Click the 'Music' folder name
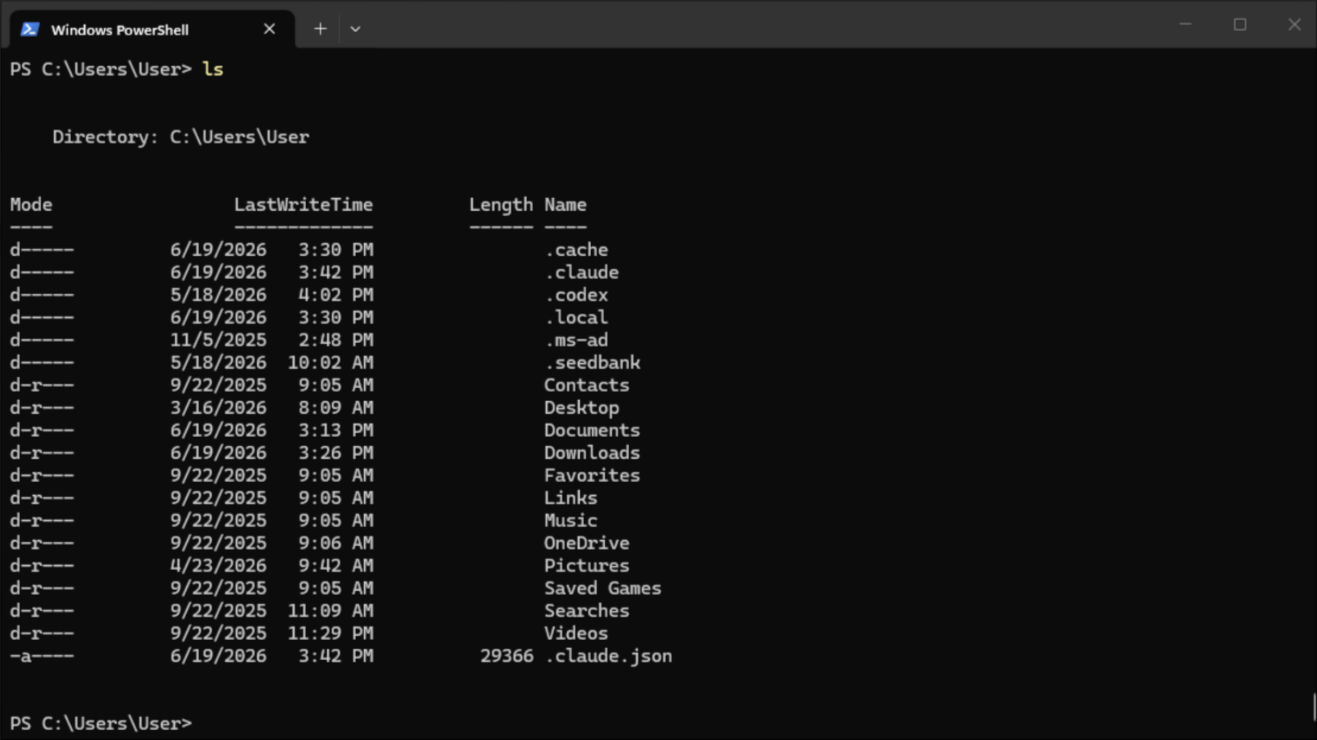 [571, 521]
